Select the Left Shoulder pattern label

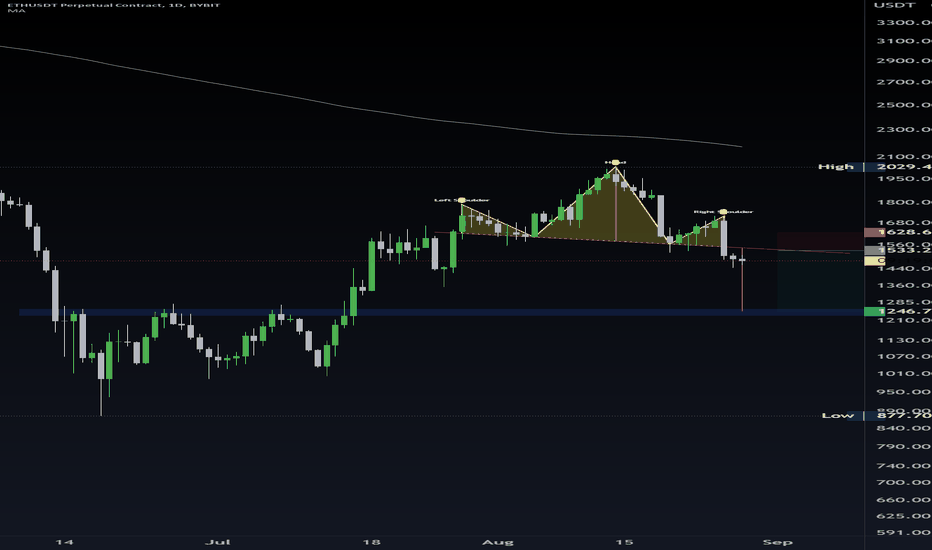[x=462, y=200]
